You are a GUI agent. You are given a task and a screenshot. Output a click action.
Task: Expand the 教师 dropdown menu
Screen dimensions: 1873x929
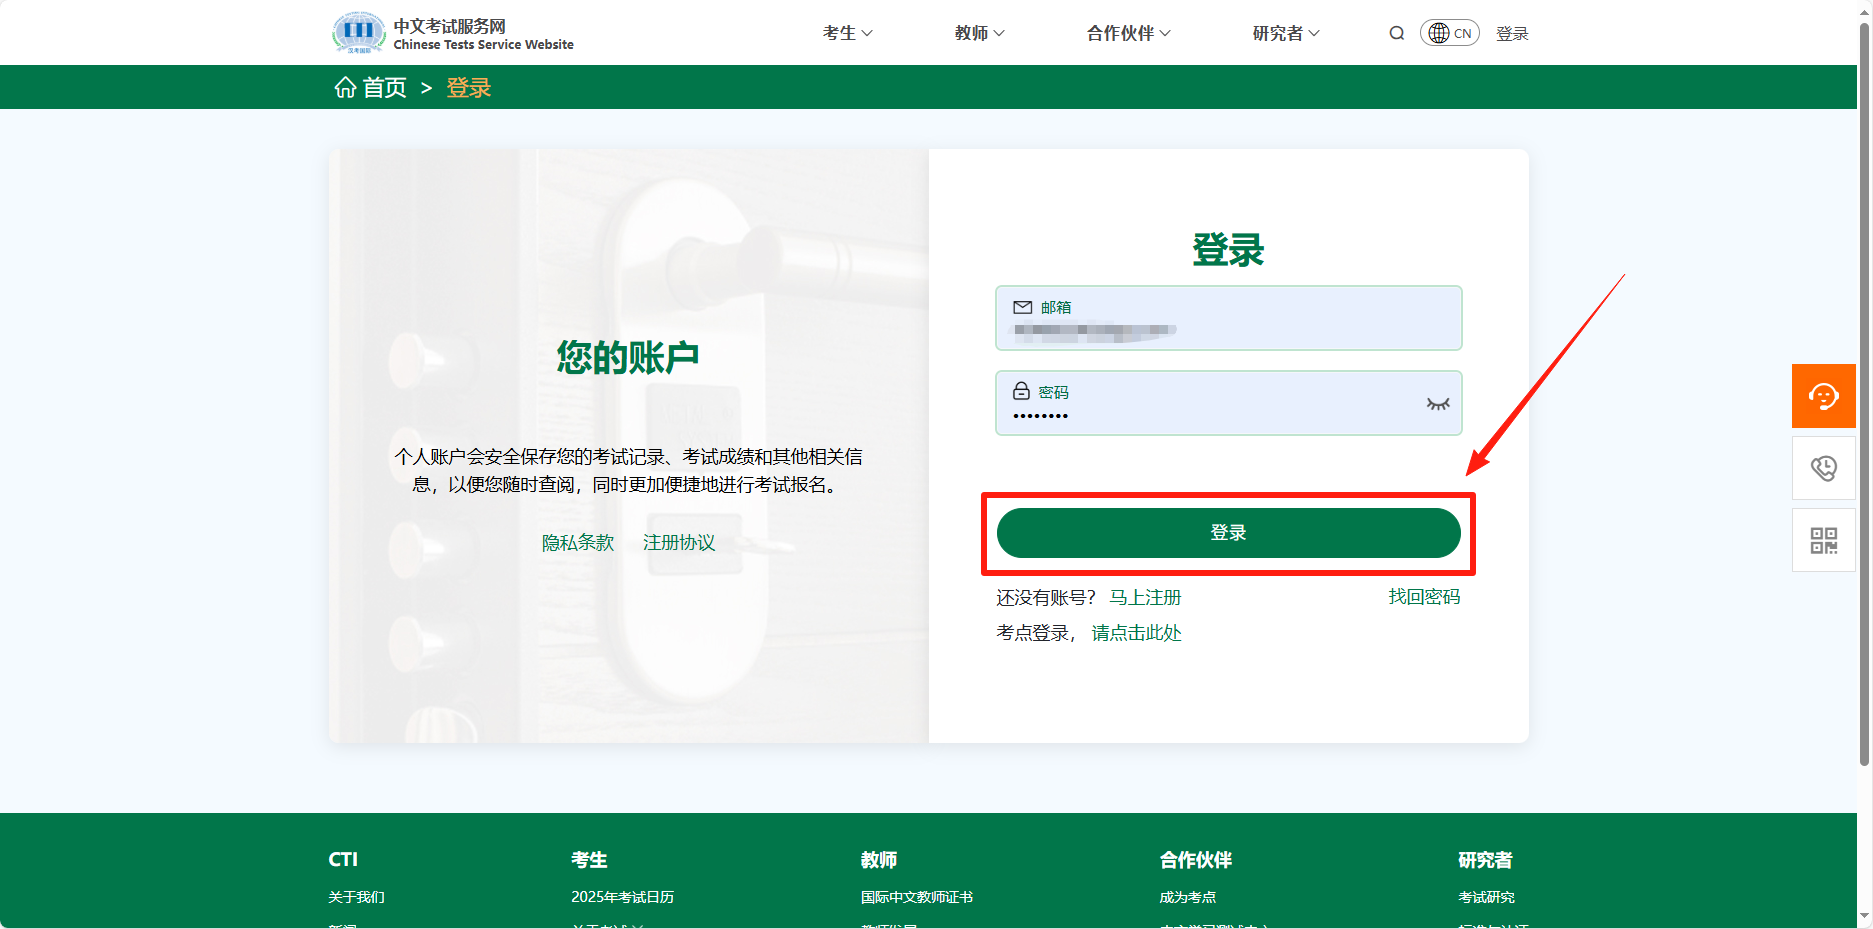[x=979, y=33]
